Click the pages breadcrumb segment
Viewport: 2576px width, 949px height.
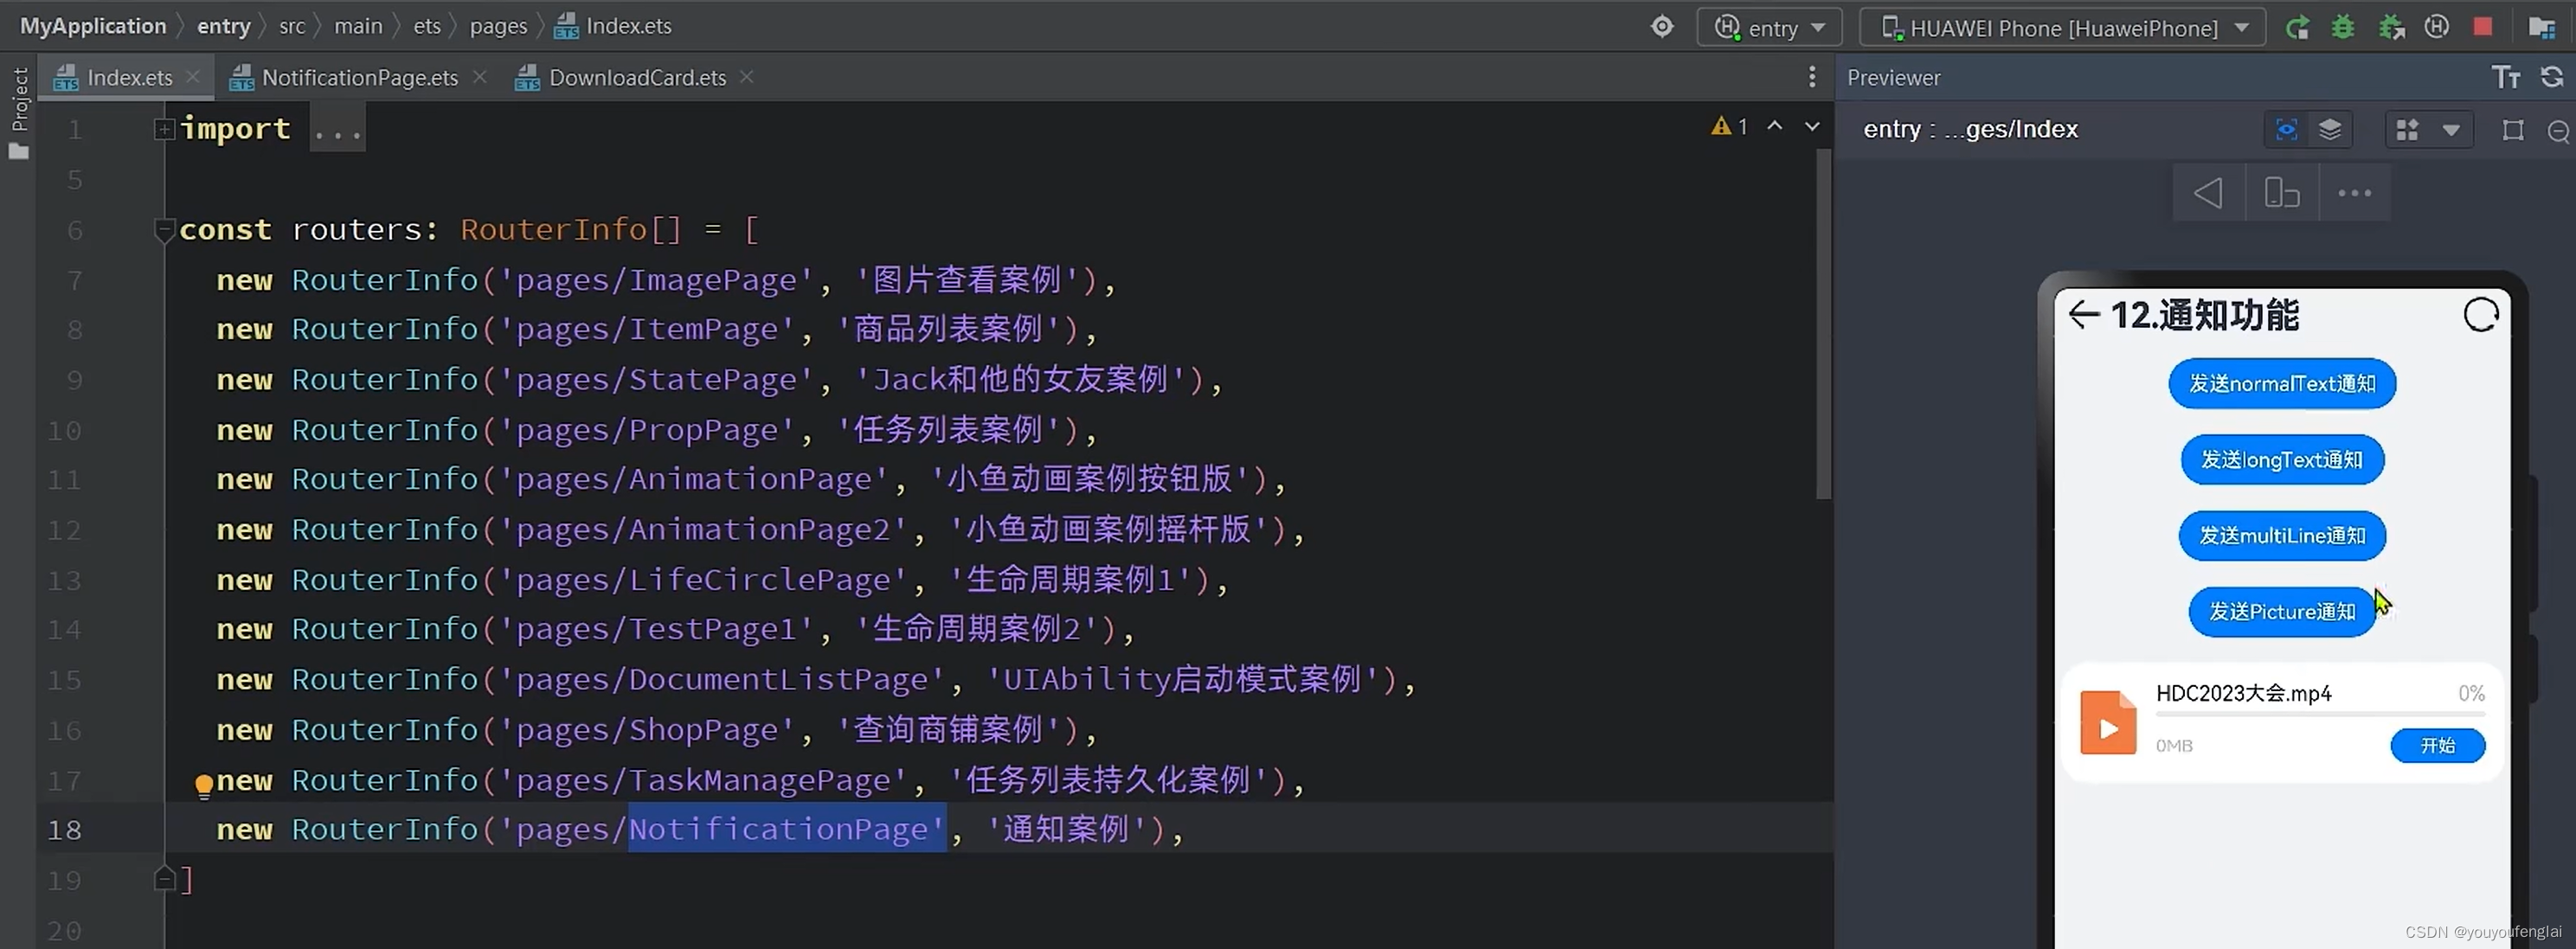[498, 26]
